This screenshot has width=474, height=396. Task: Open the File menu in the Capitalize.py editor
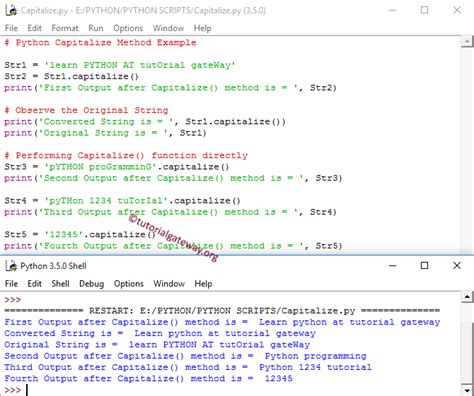click(x=11, y=28)
